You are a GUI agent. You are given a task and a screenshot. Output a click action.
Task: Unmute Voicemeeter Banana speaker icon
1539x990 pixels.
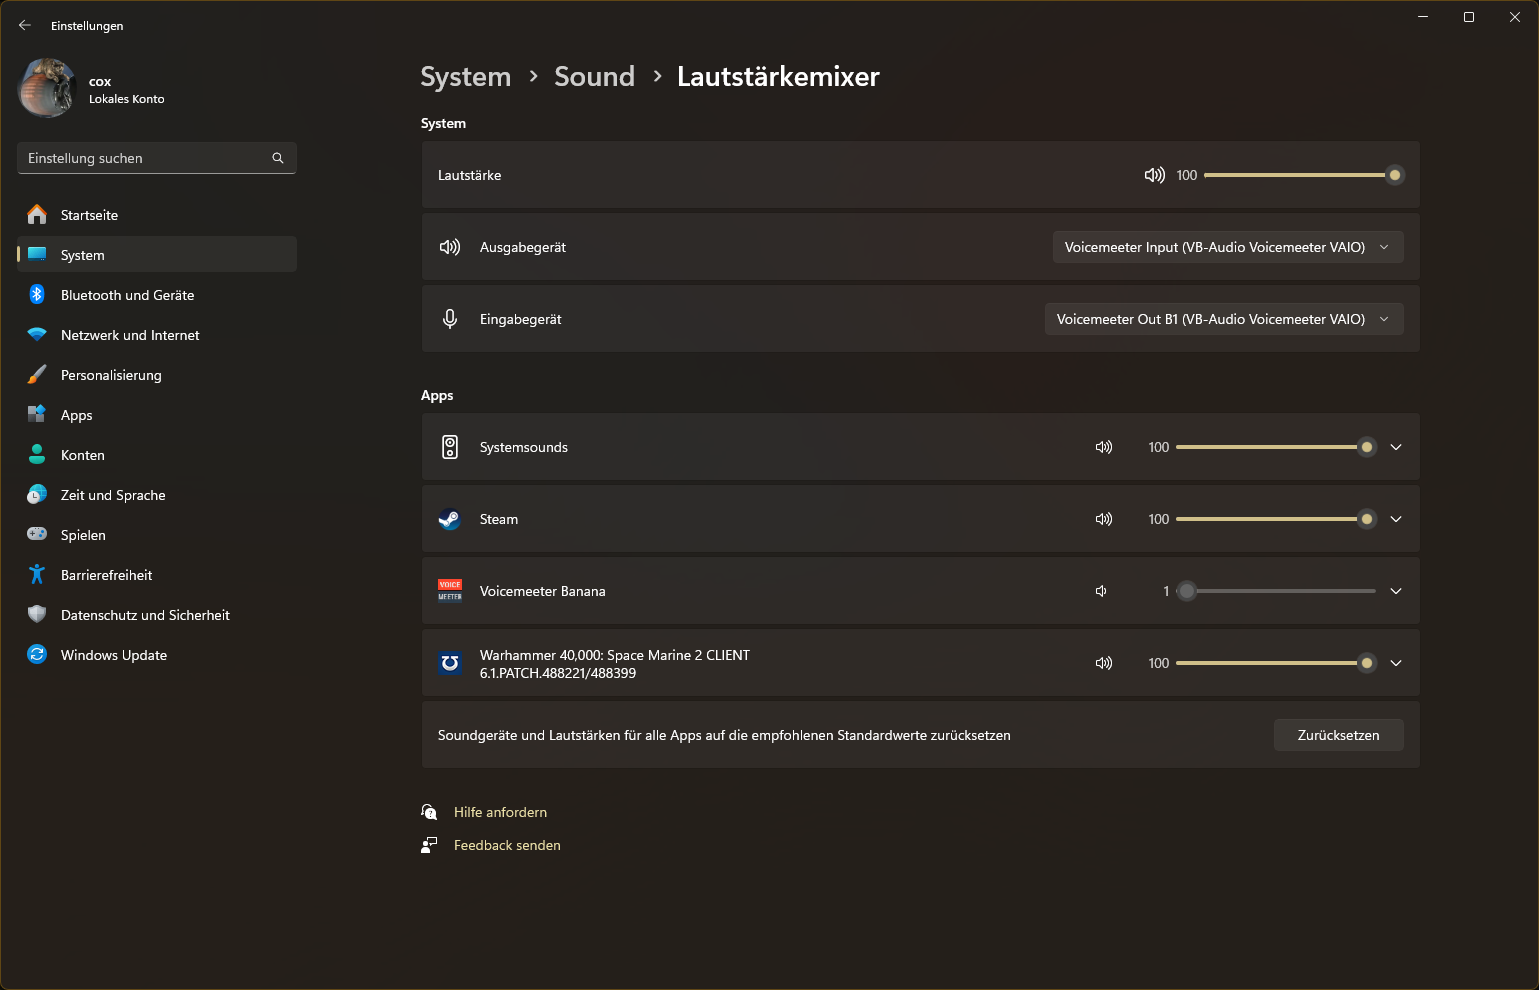pyautogui.click(x=1101, y=591)
